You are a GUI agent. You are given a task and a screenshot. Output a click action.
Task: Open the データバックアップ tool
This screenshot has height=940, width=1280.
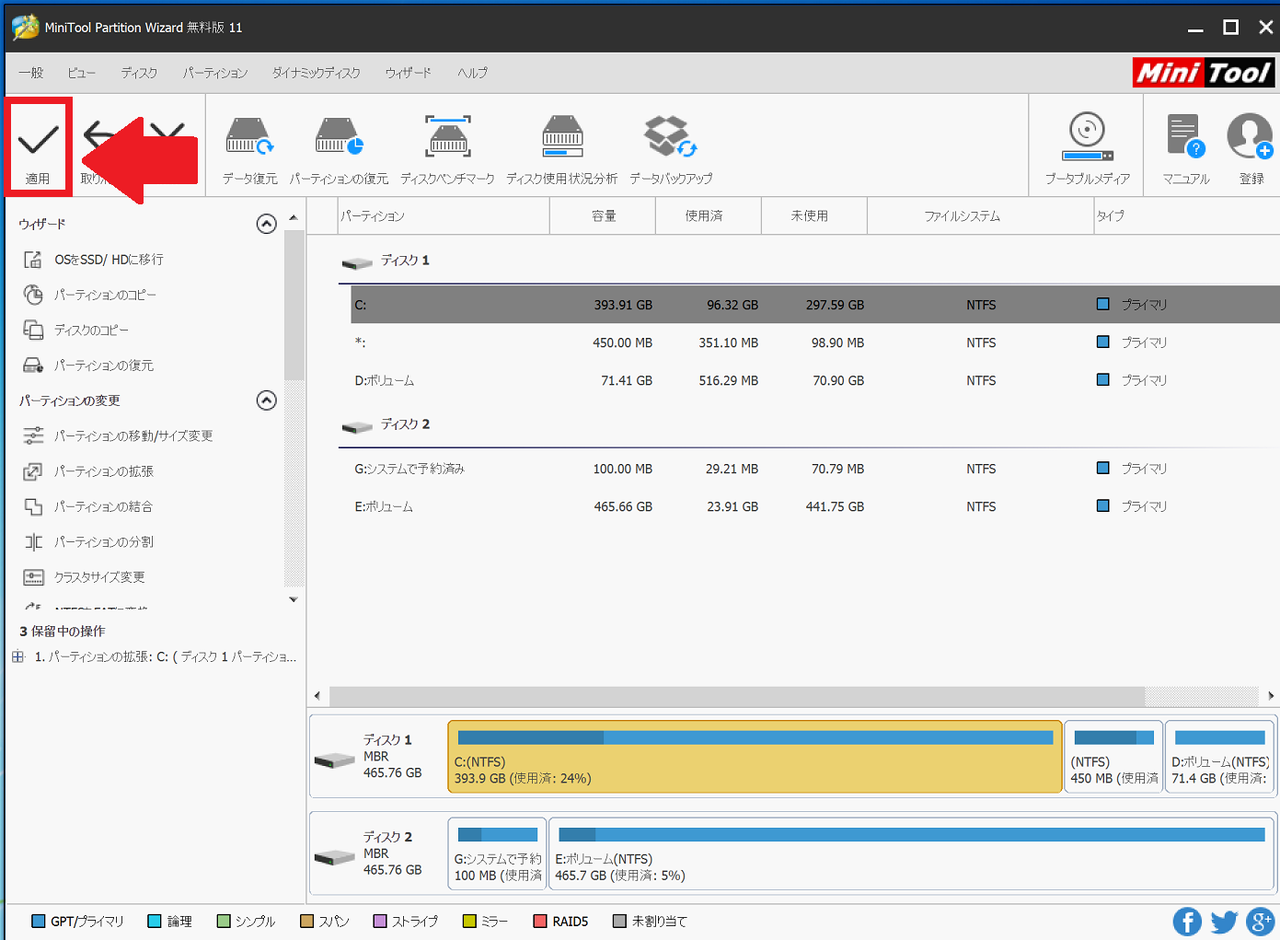[x=670, y=149]
